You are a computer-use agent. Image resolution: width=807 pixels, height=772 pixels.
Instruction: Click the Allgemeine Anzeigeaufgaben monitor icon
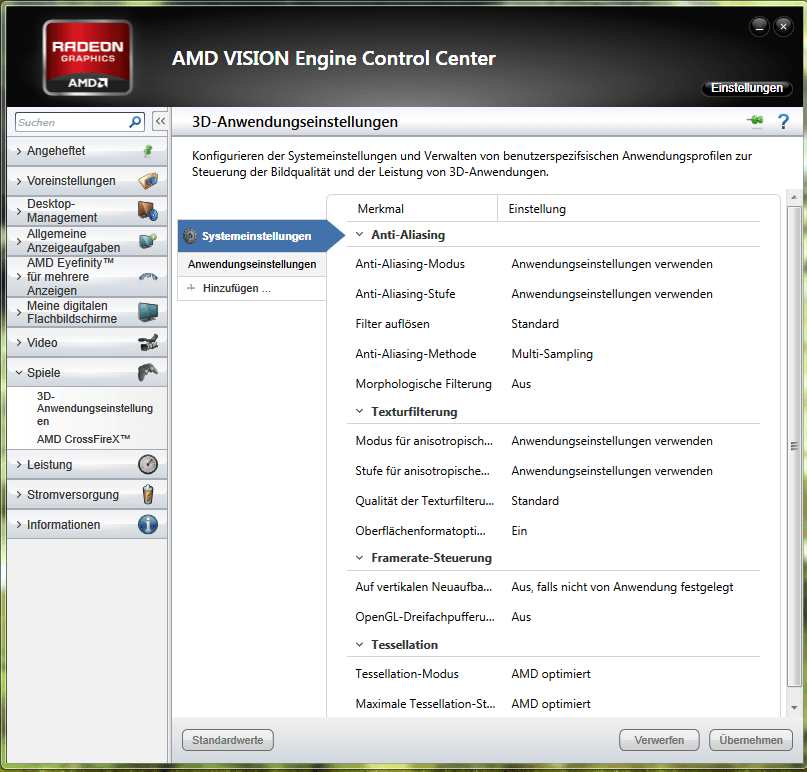pyautogui.click(x=148, y=240)
